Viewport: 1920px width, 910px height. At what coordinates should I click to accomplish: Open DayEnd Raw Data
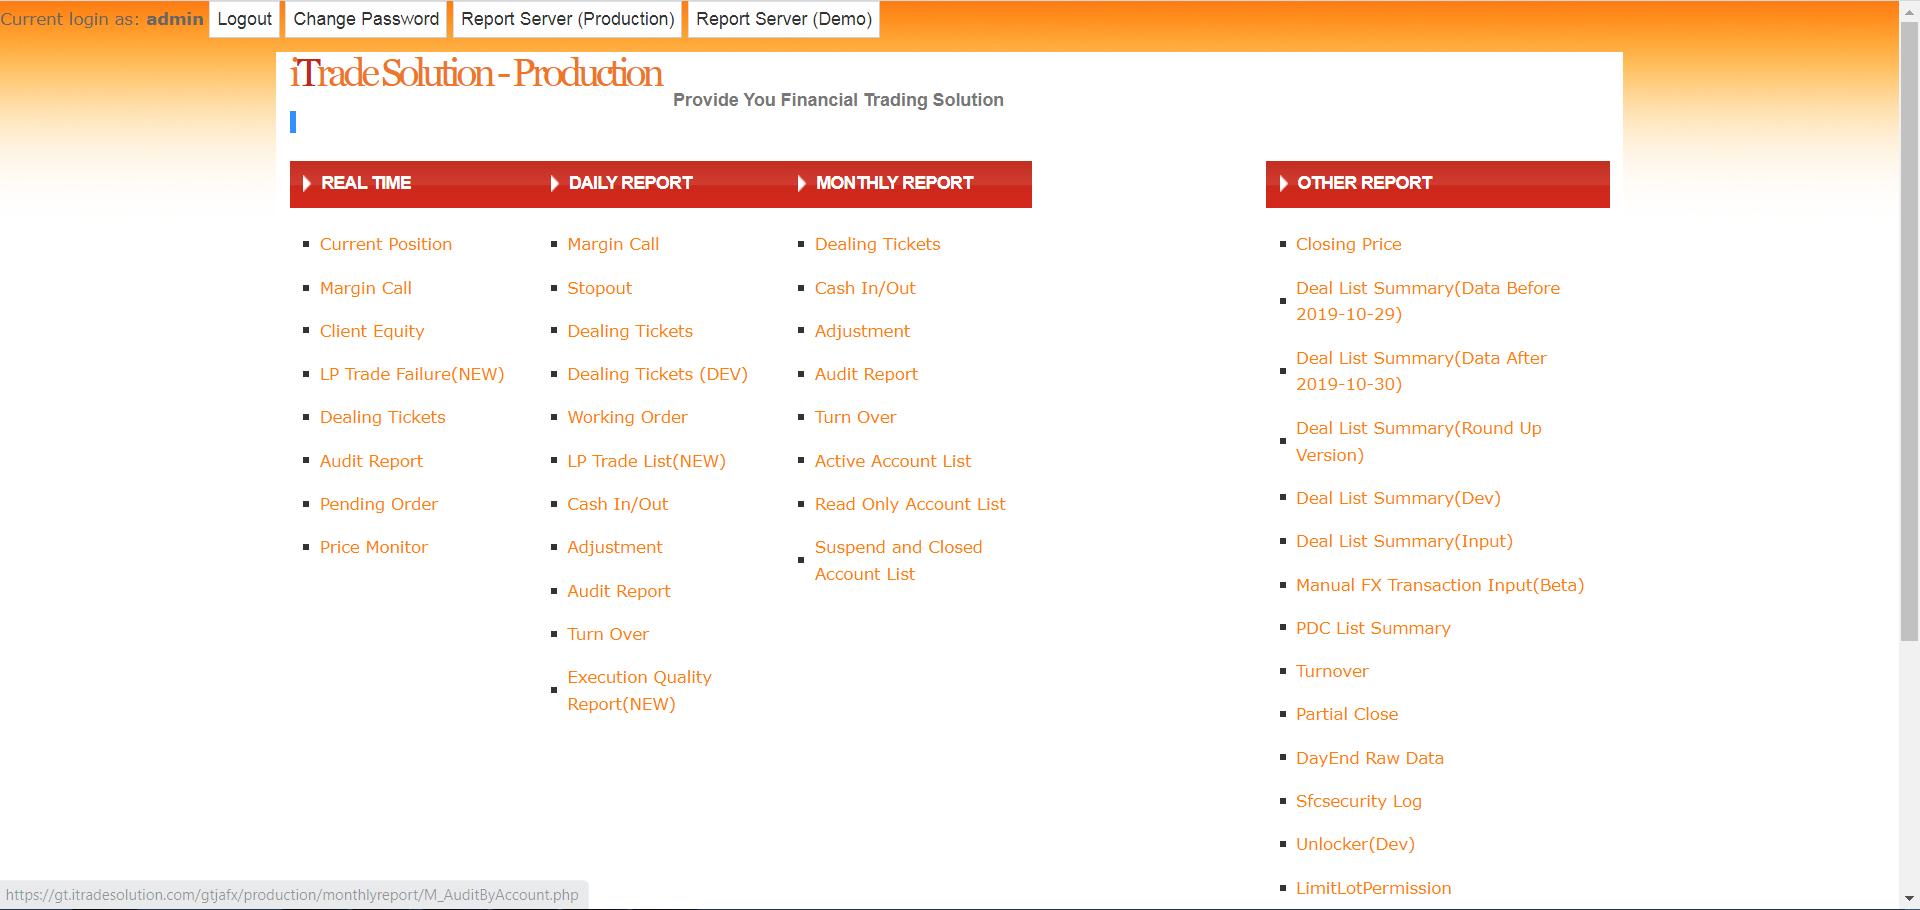tap(1370, 758)
